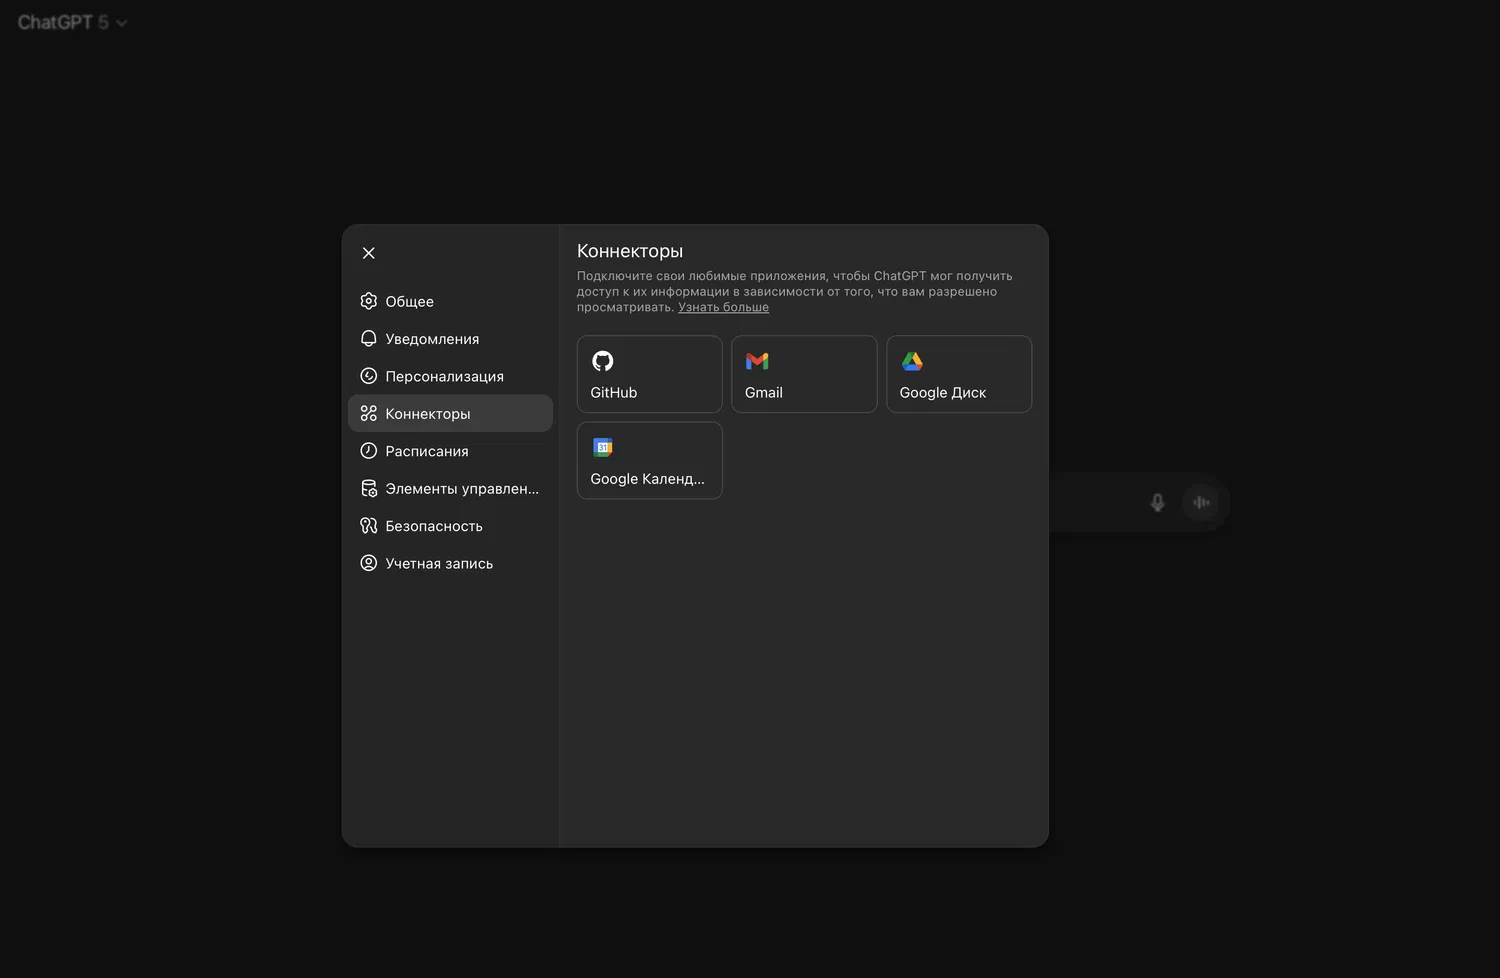Viewport: 1500px width, 978px height.
Task: Click the GitHub octocat logo
Action: pyautogui.click(x=603, y=361)
